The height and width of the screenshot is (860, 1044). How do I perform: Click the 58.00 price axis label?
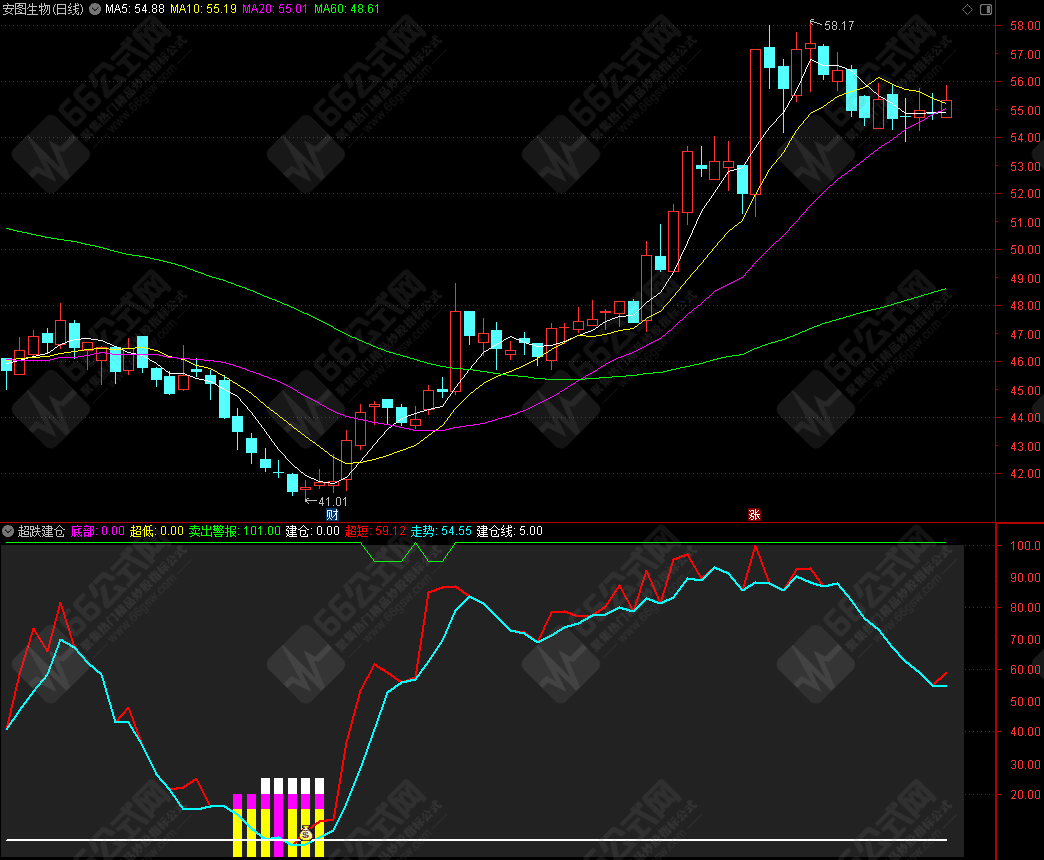coord(1025,26)
